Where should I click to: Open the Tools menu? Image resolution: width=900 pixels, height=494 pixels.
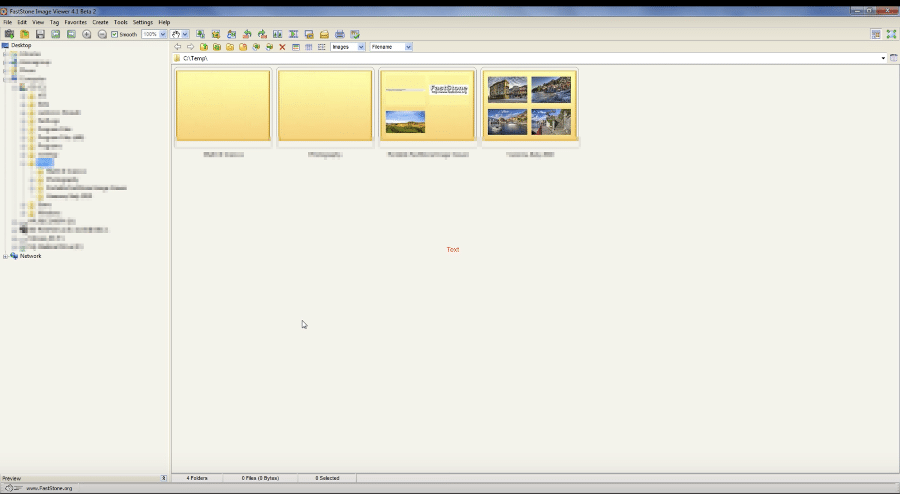tap(120, 21)
